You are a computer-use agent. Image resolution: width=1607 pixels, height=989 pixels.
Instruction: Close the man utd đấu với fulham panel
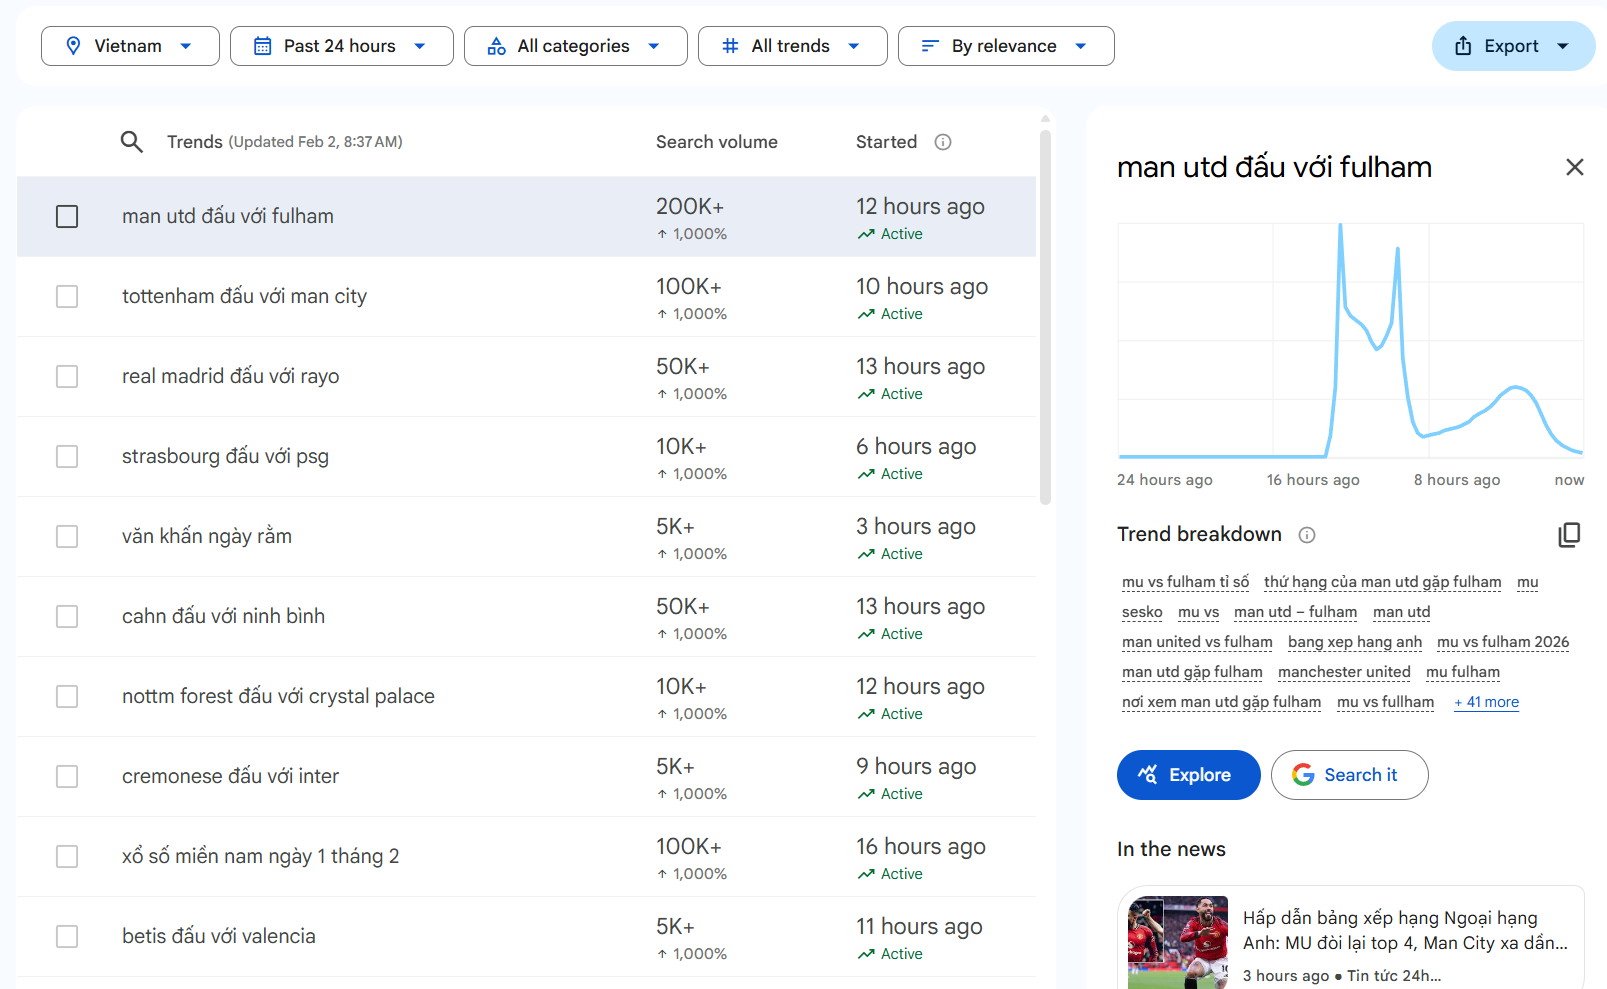pos(1574,167)
